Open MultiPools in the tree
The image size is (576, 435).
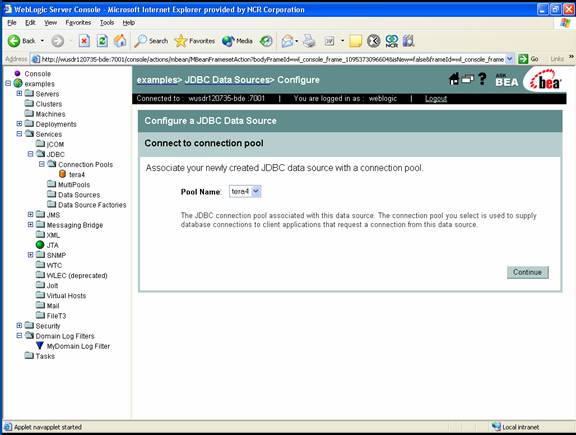tap(74, 184)
